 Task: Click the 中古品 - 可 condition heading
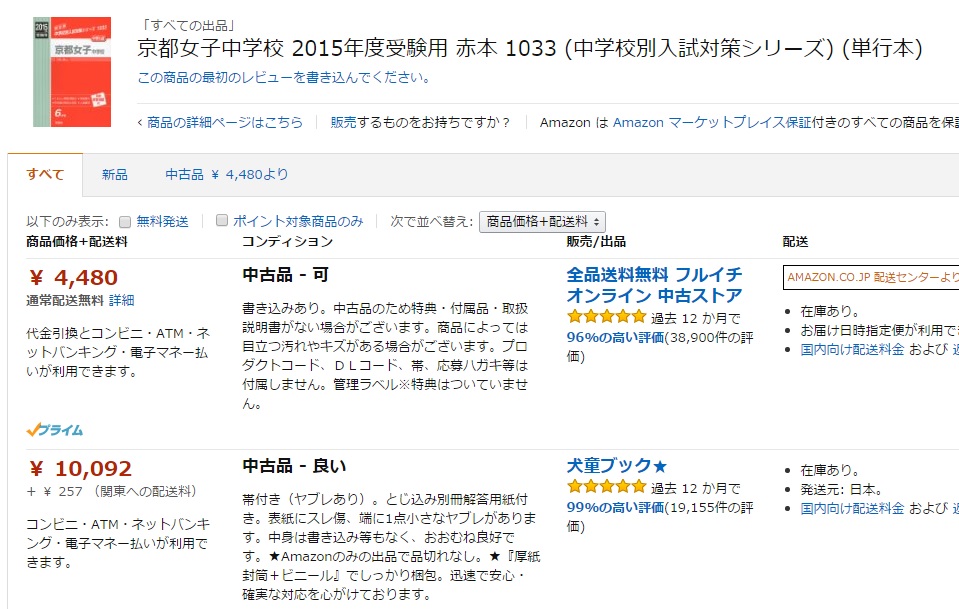(286, 275)
